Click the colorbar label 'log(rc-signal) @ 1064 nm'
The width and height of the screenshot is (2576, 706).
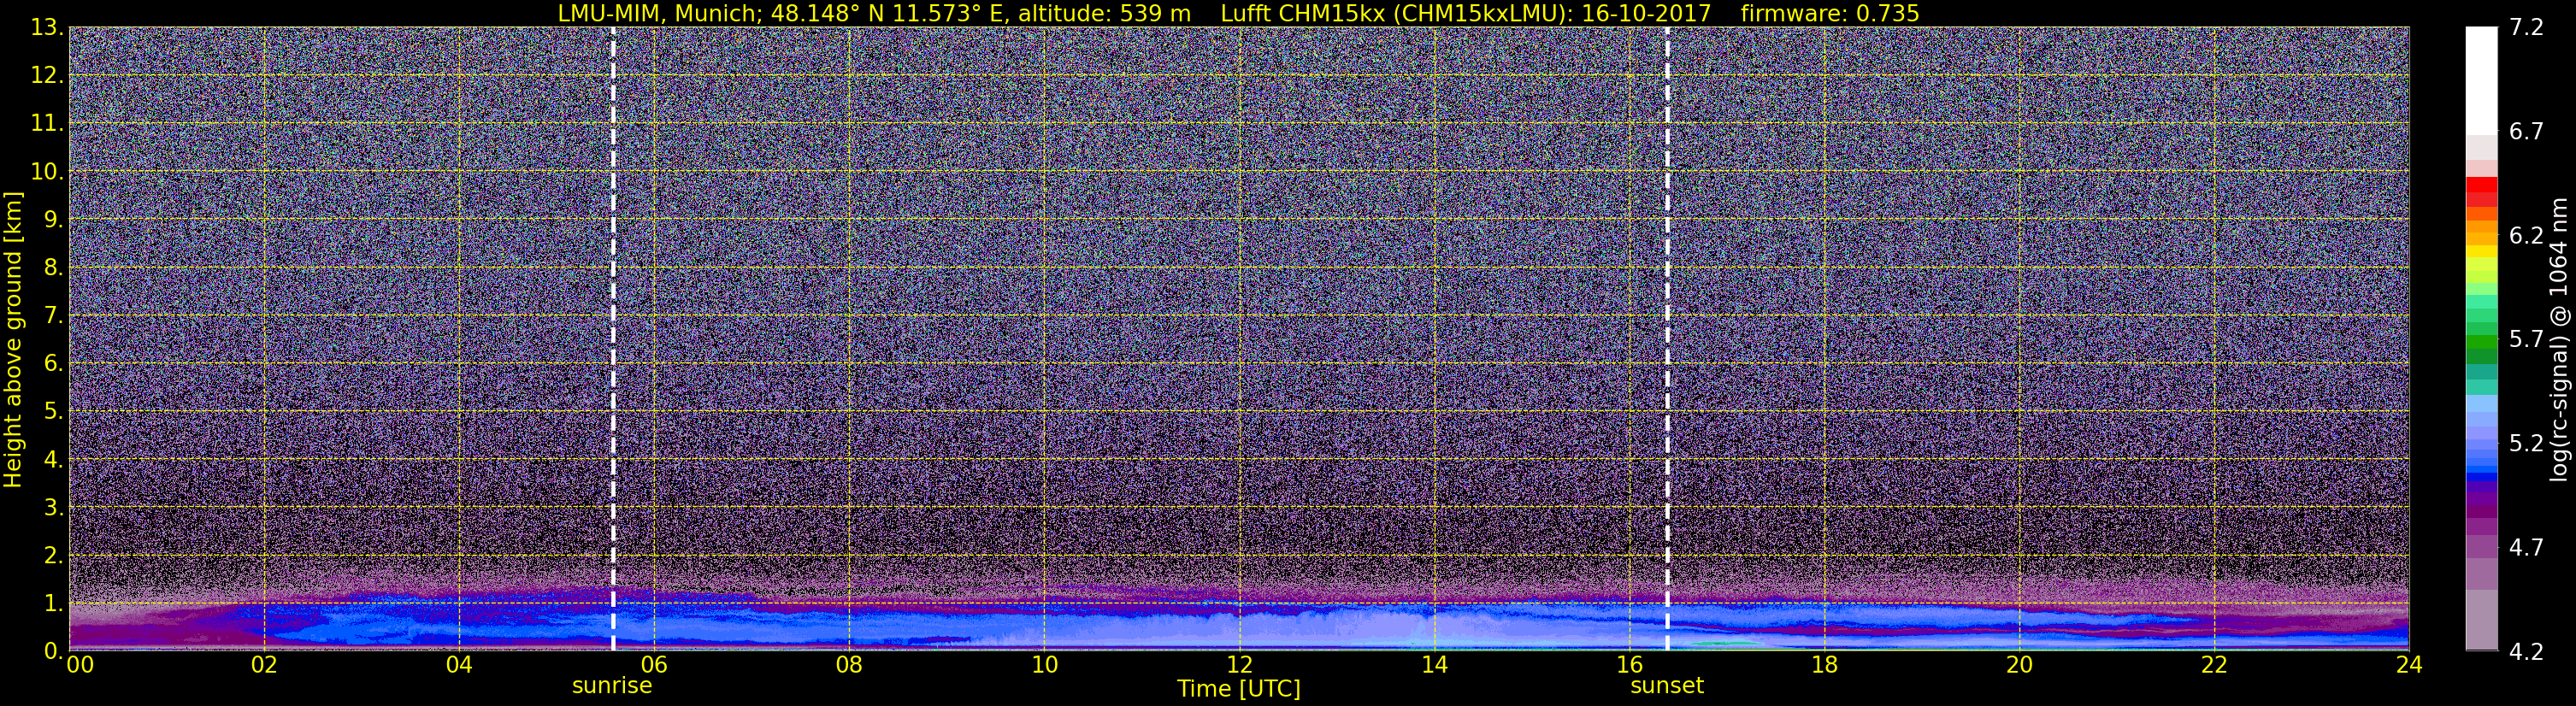tap(2560, 339)
